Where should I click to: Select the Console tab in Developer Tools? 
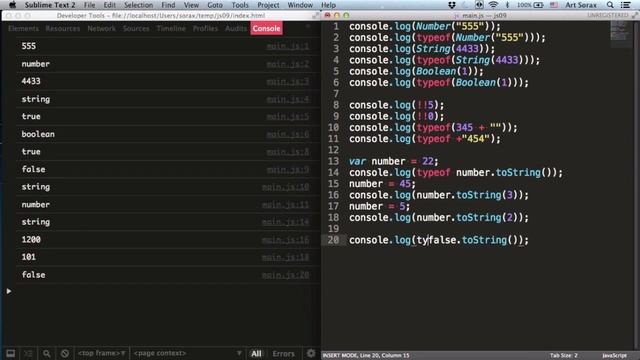(x=266, y=29)
